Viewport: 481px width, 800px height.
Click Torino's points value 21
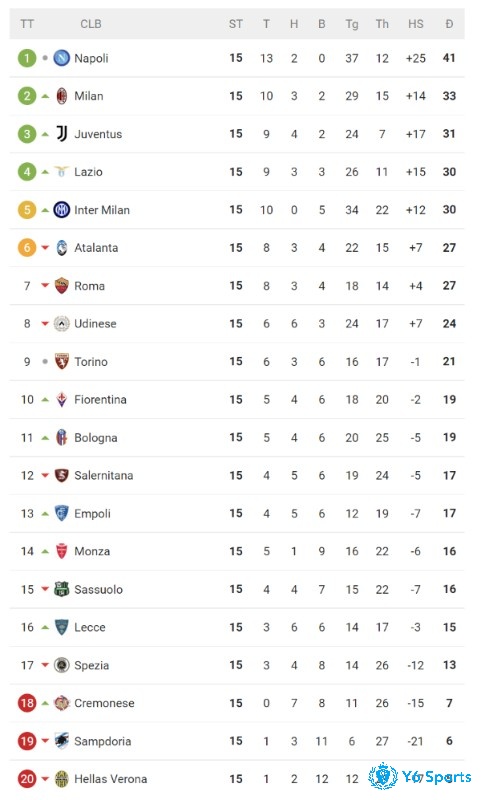[x=449, y=362]
